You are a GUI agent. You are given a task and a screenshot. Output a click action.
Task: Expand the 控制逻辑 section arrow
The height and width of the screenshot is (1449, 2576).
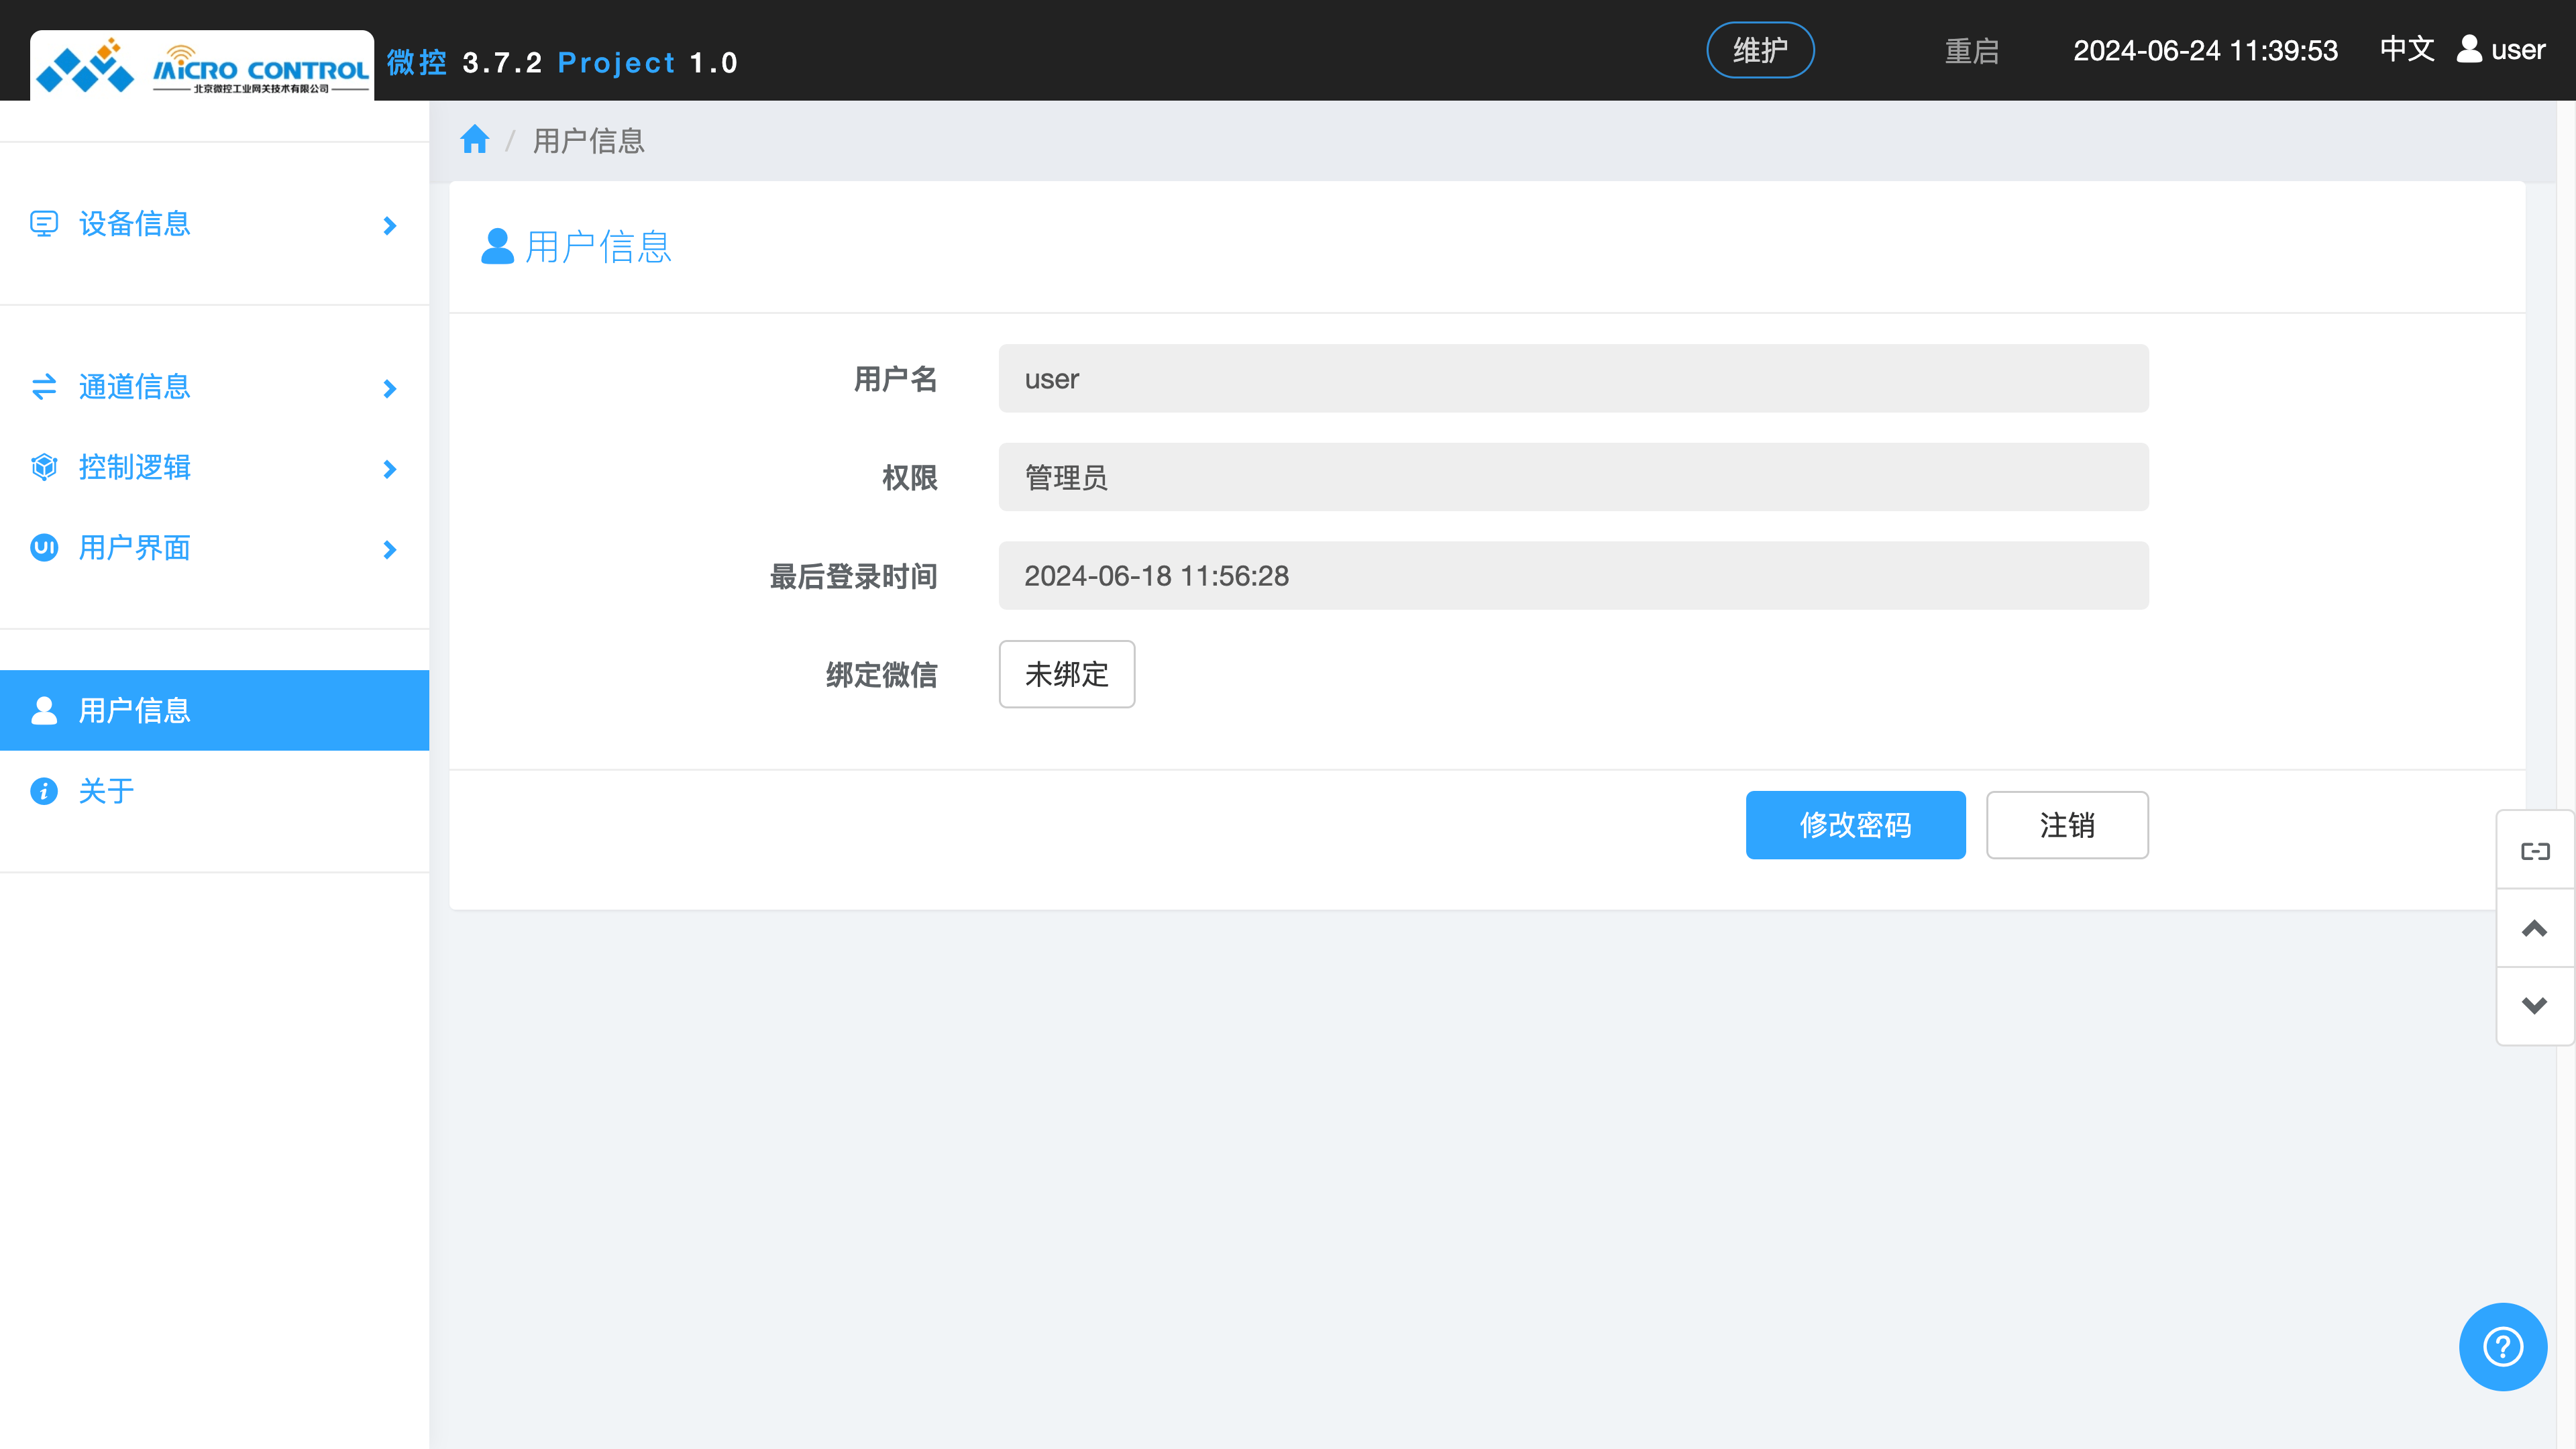(x=389, y=468)
